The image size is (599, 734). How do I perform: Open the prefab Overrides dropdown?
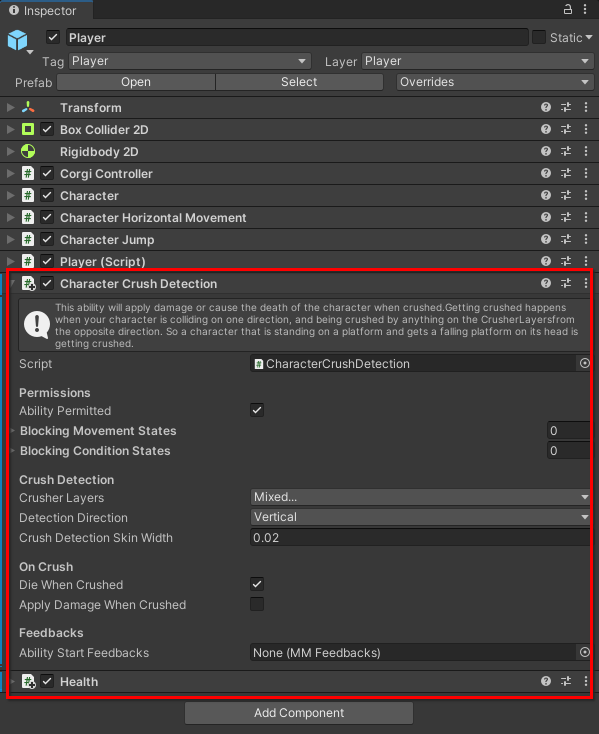[x=495, y=82]
